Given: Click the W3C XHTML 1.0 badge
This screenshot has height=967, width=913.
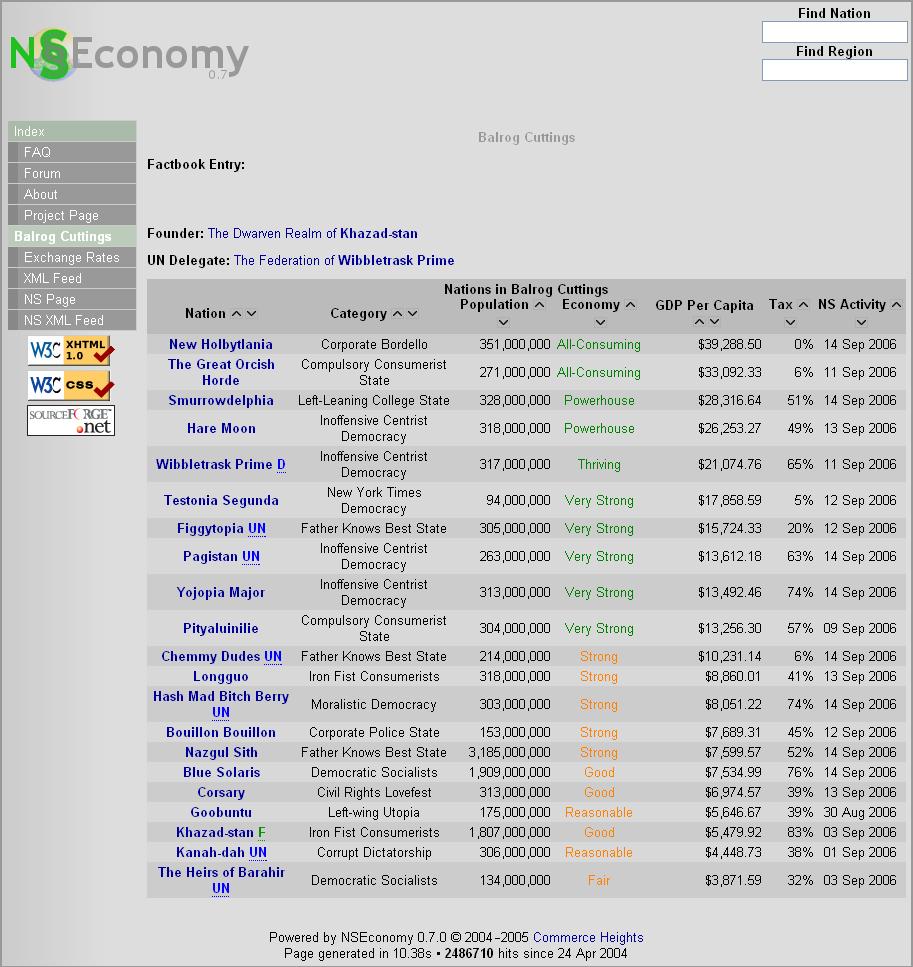Looking at the screenshot, I should (x=71, y=350).
